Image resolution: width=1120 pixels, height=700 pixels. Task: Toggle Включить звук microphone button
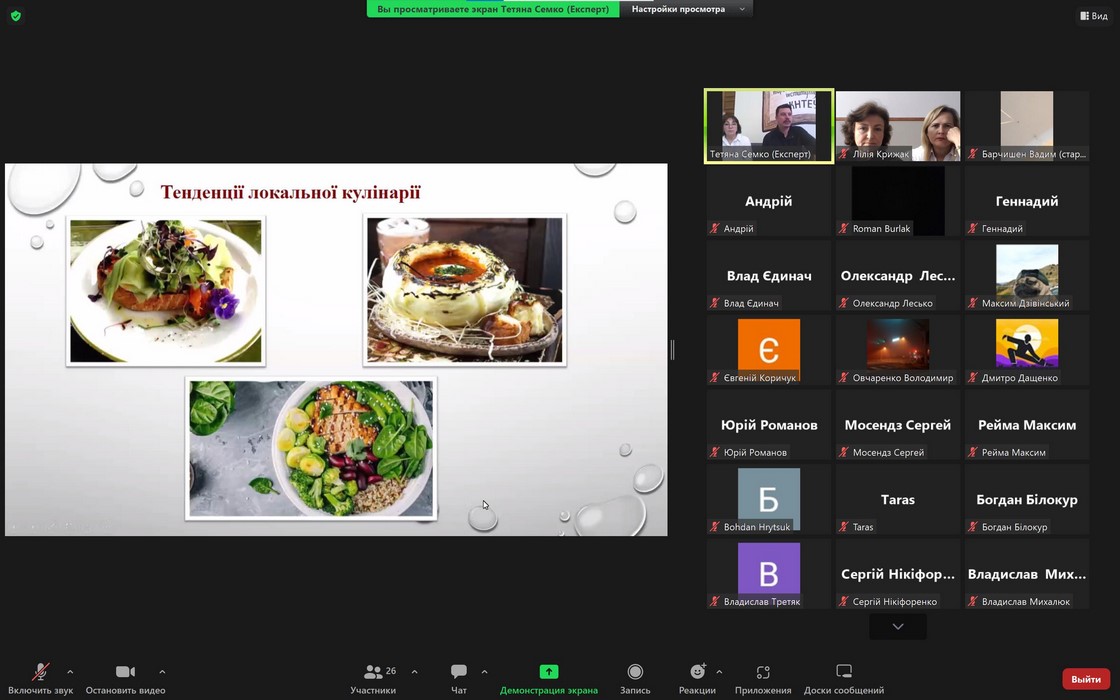click(x=41, y=678)
